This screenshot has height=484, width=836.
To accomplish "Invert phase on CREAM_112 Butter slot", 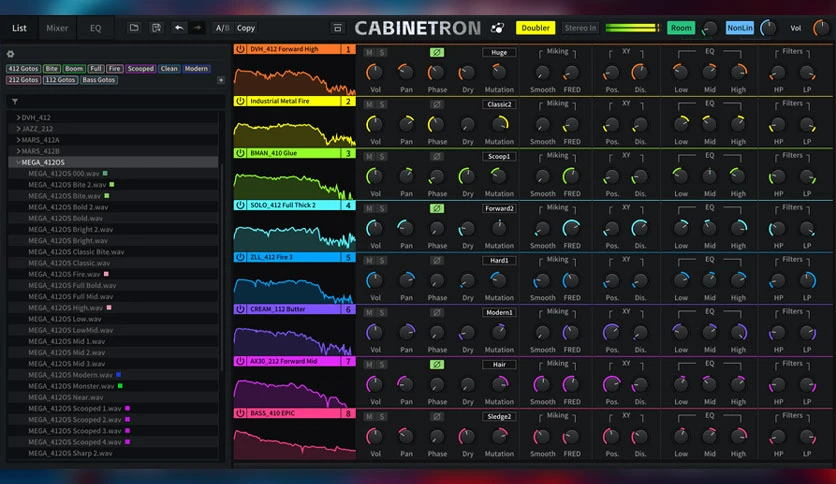I will pyautogui.click(x=437, y=312).
